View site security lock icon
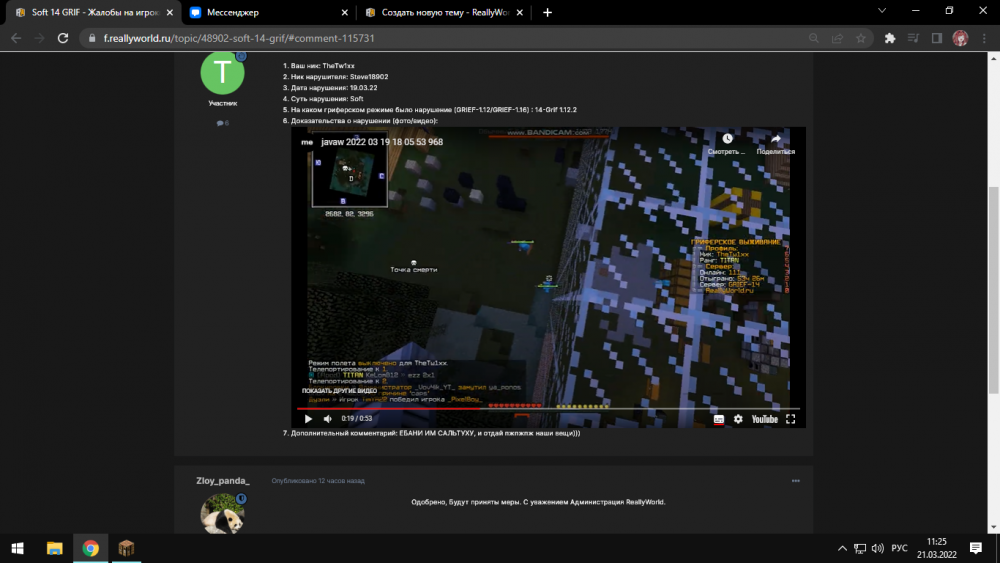This screenshot has width=1000, height=563. pyautogui.click(x=92, y=38)
